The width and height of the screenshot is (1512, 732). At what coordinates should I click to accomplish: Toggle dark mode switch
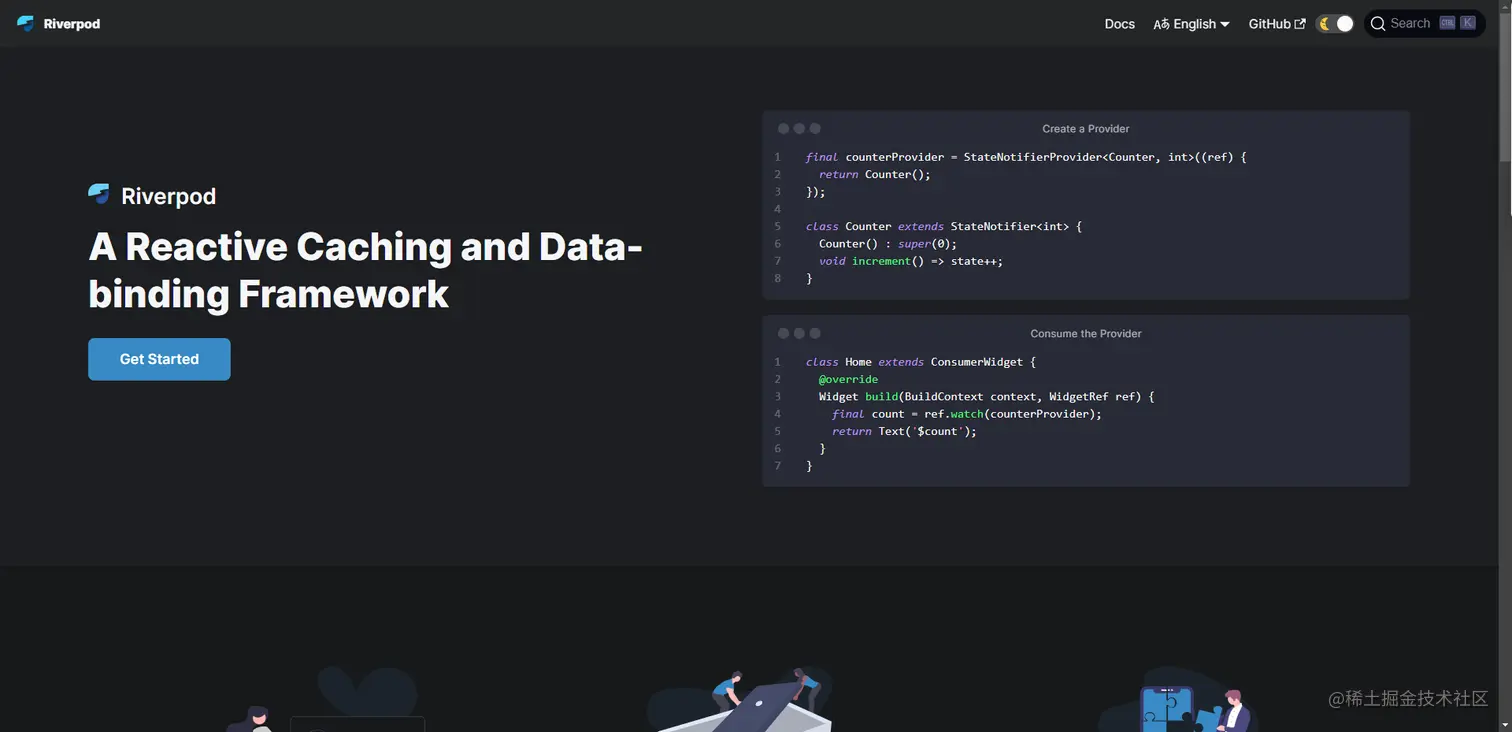(x=1335, y=24)
